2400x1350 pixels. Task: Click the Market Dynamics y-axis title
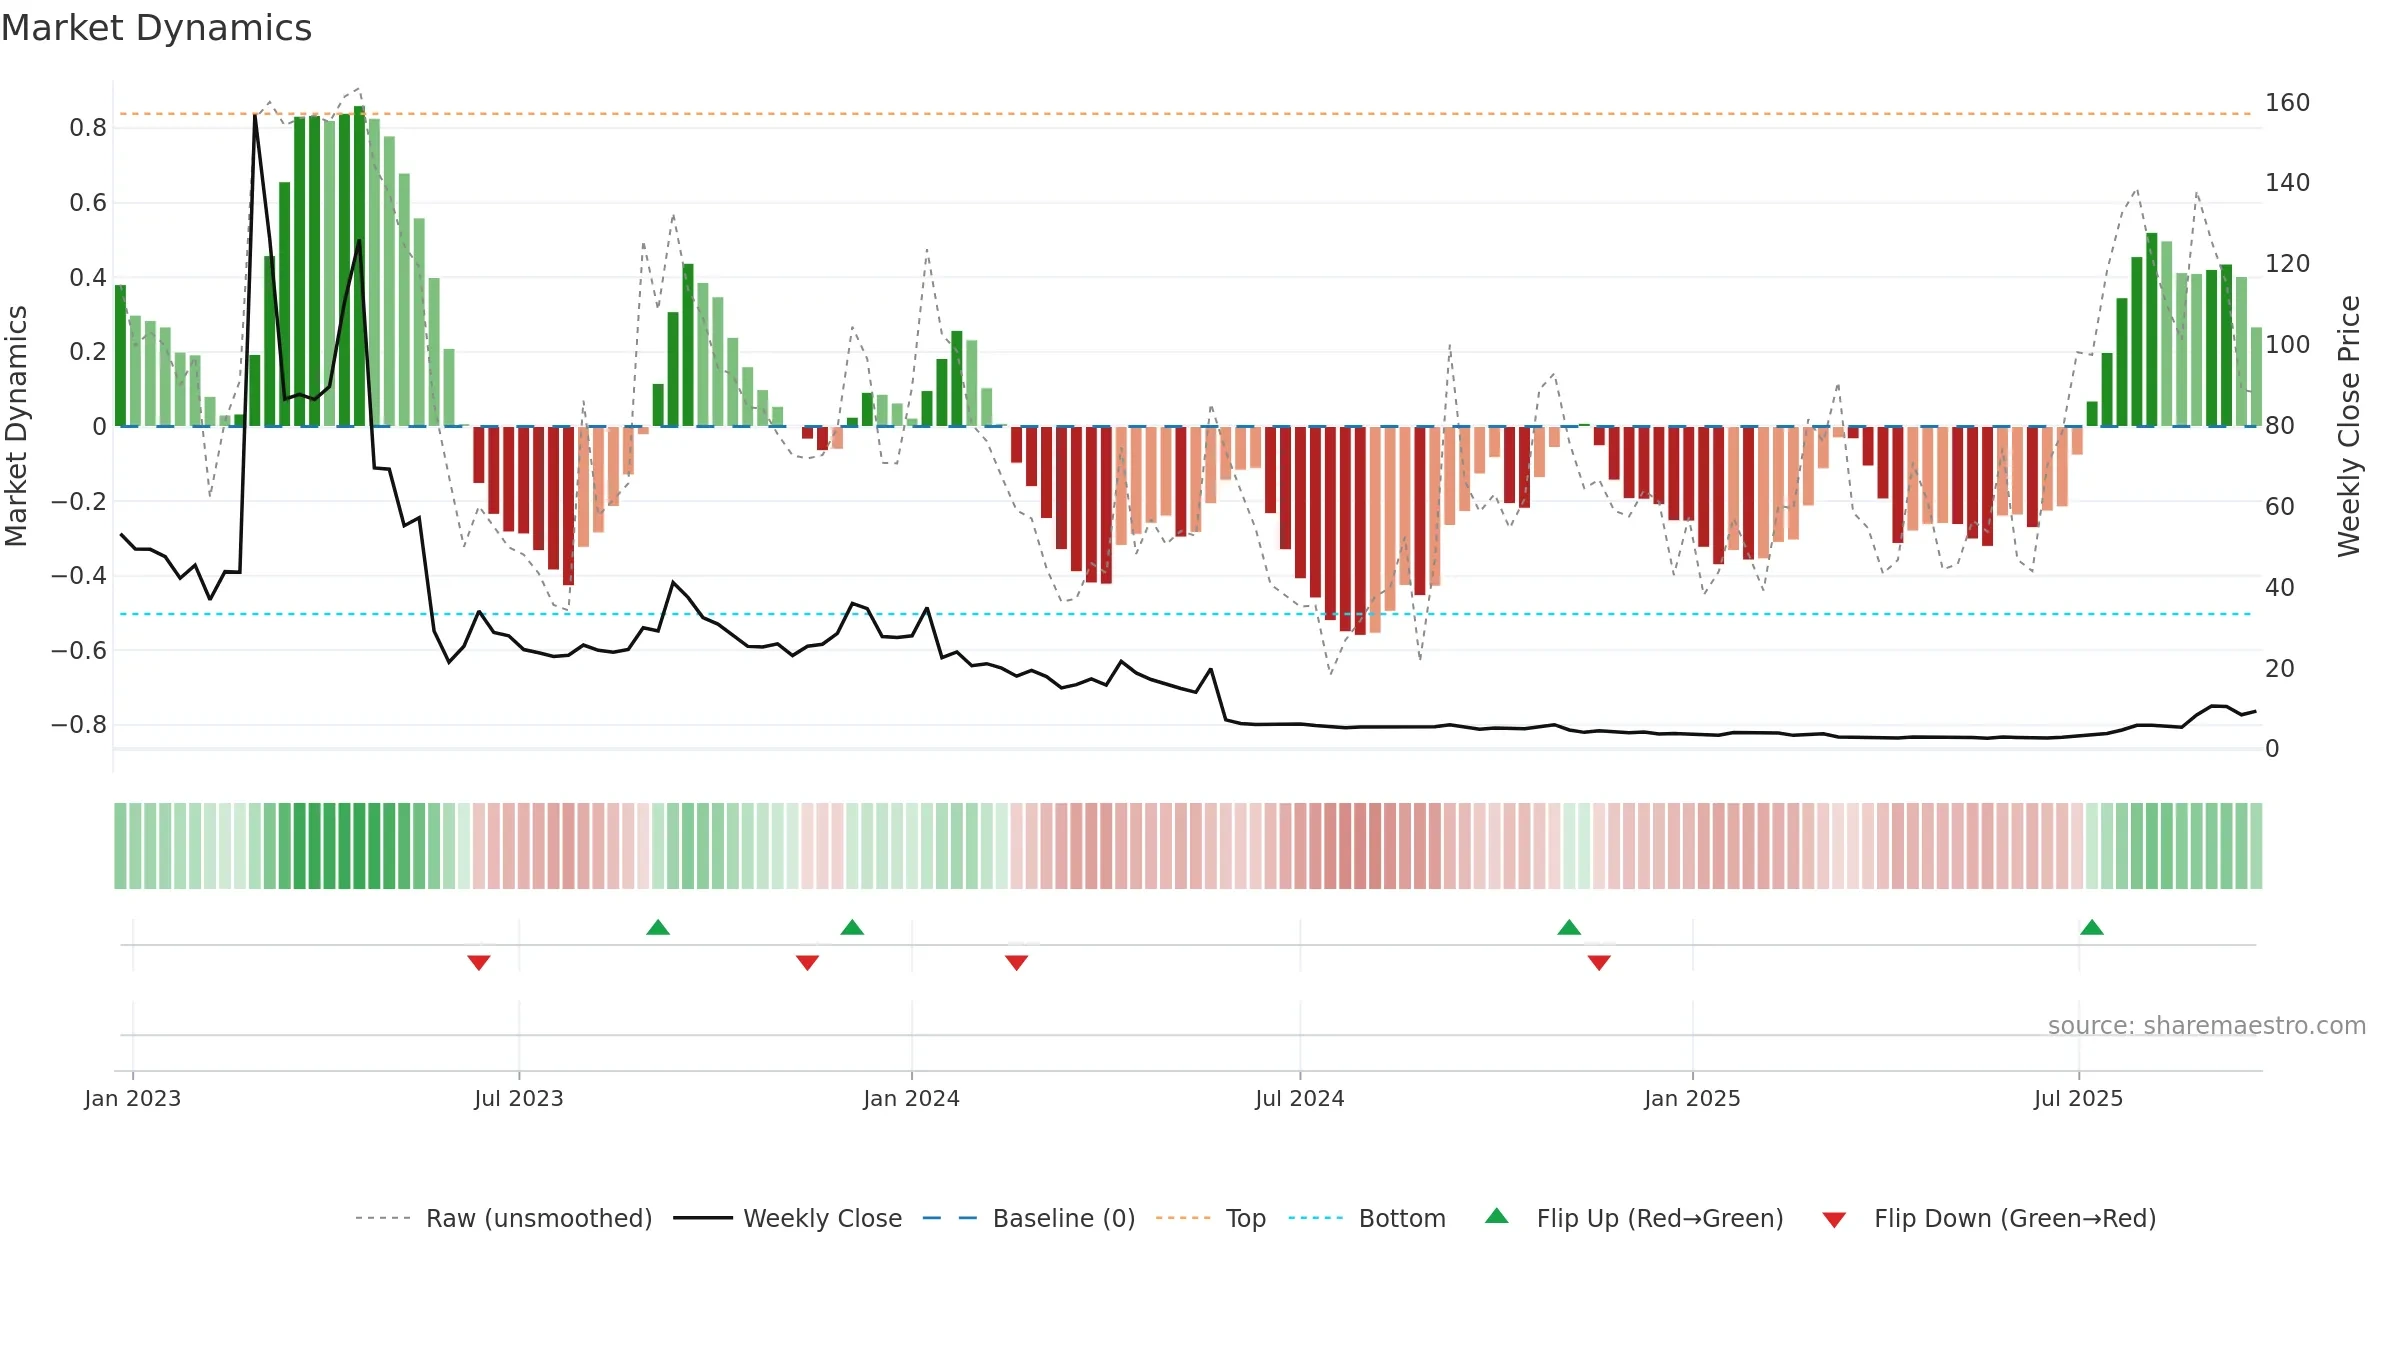click(x=16, y=426)
